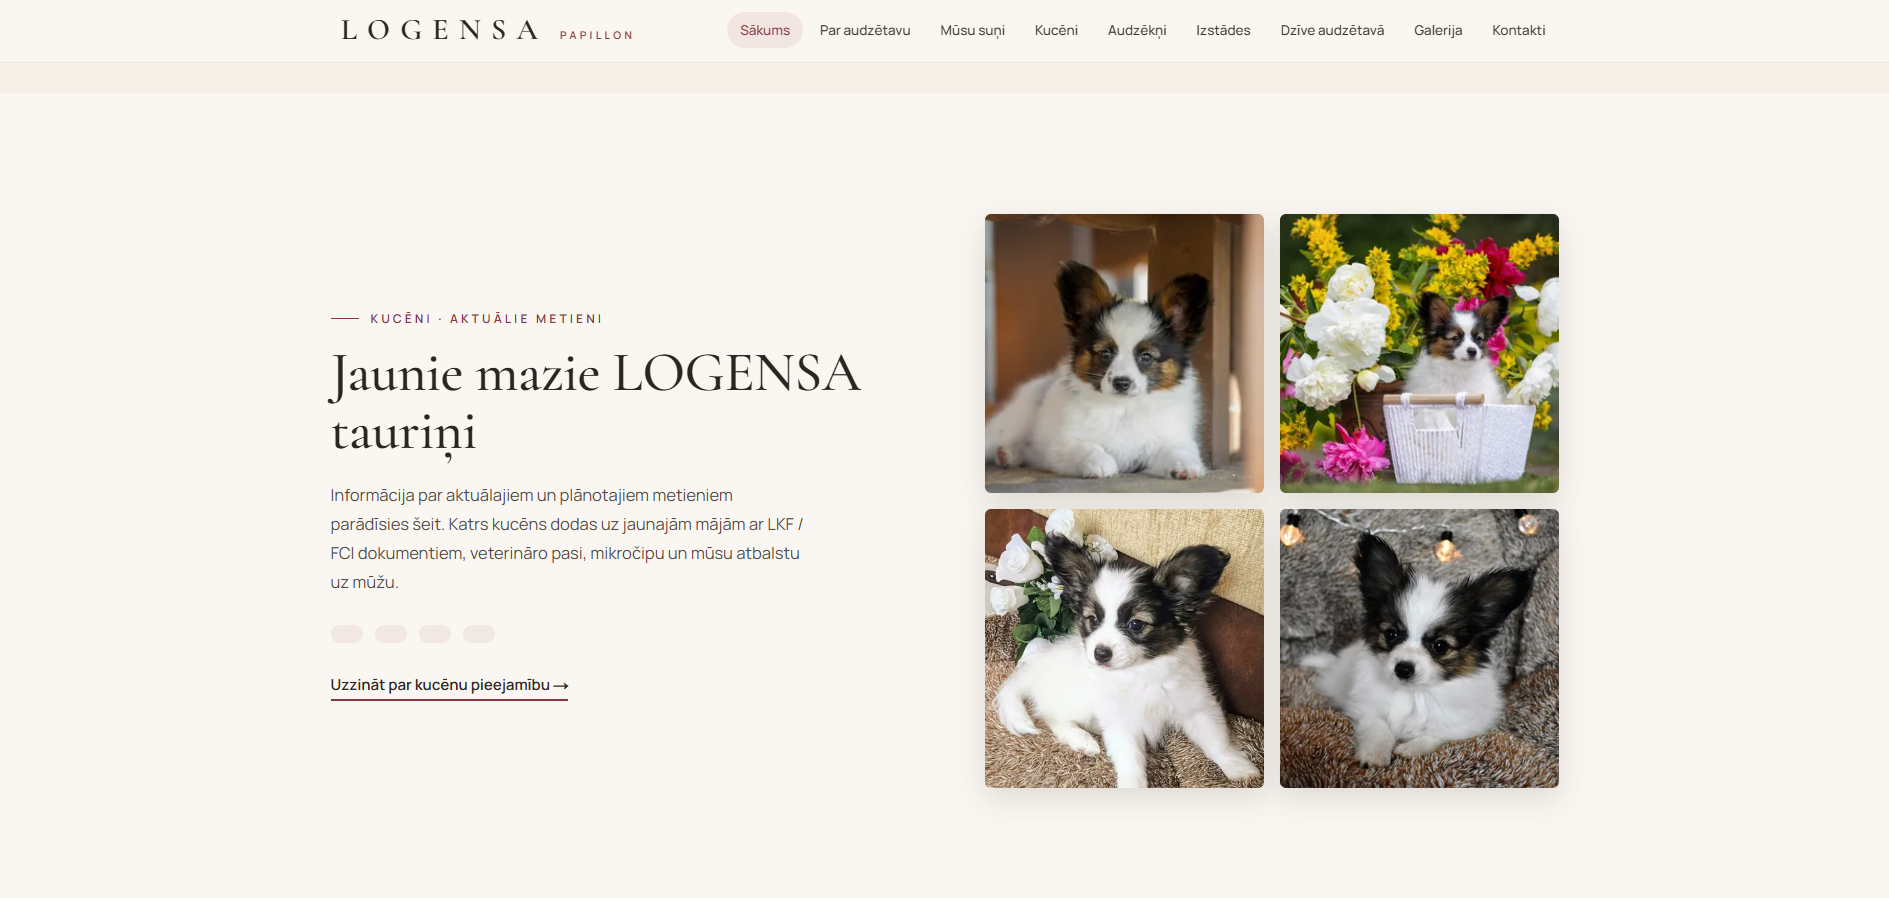The width and height of the screenshot is (1889, 898).
Task: Navigate to Audzēkņi
Action: (x=1137, y=30)
